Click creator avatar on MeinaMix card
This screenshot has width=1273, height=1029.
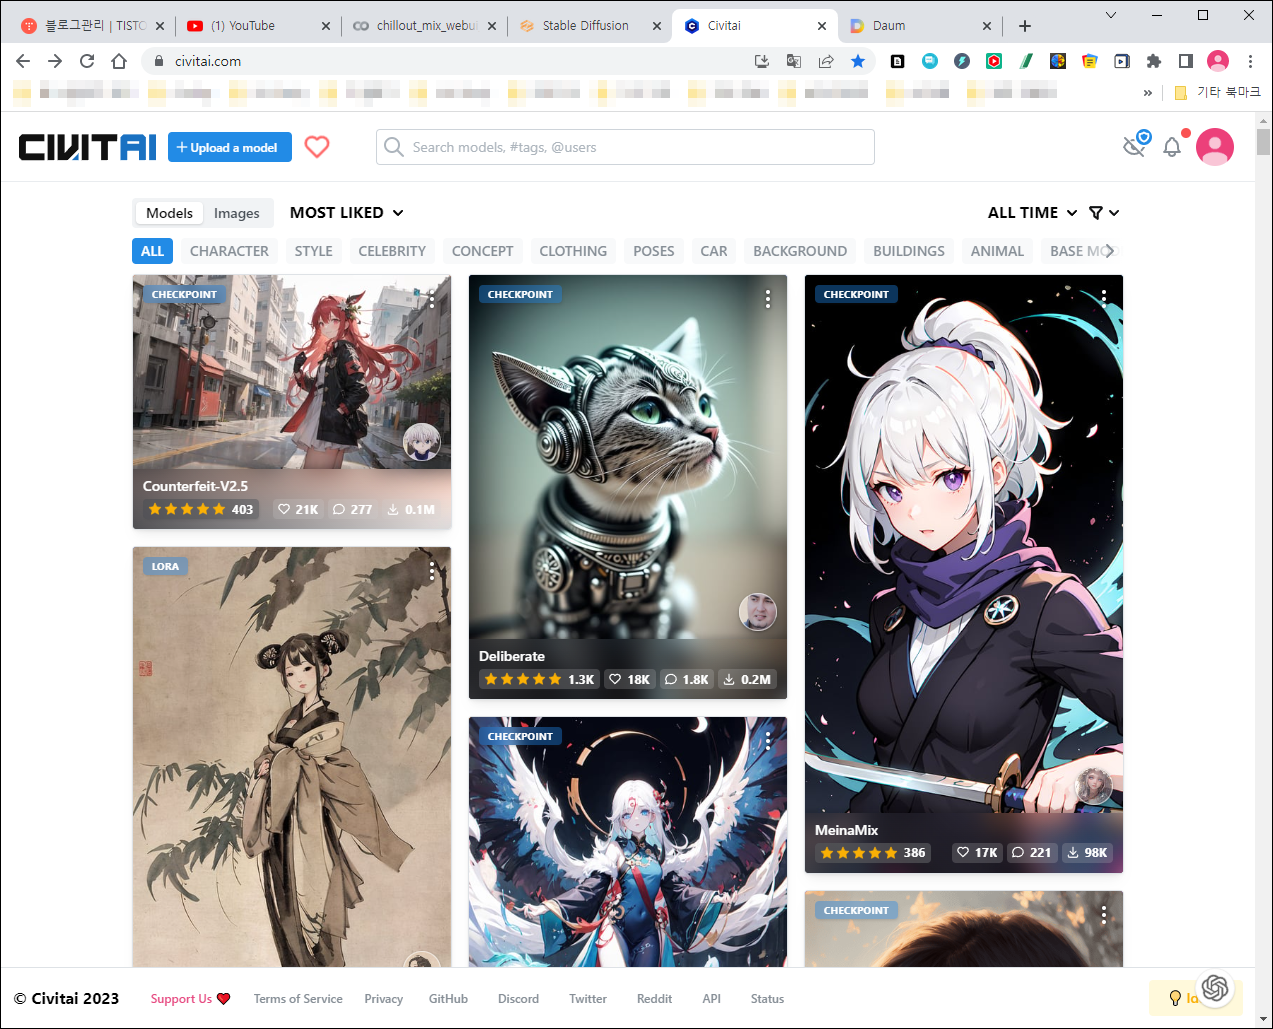1094,785
